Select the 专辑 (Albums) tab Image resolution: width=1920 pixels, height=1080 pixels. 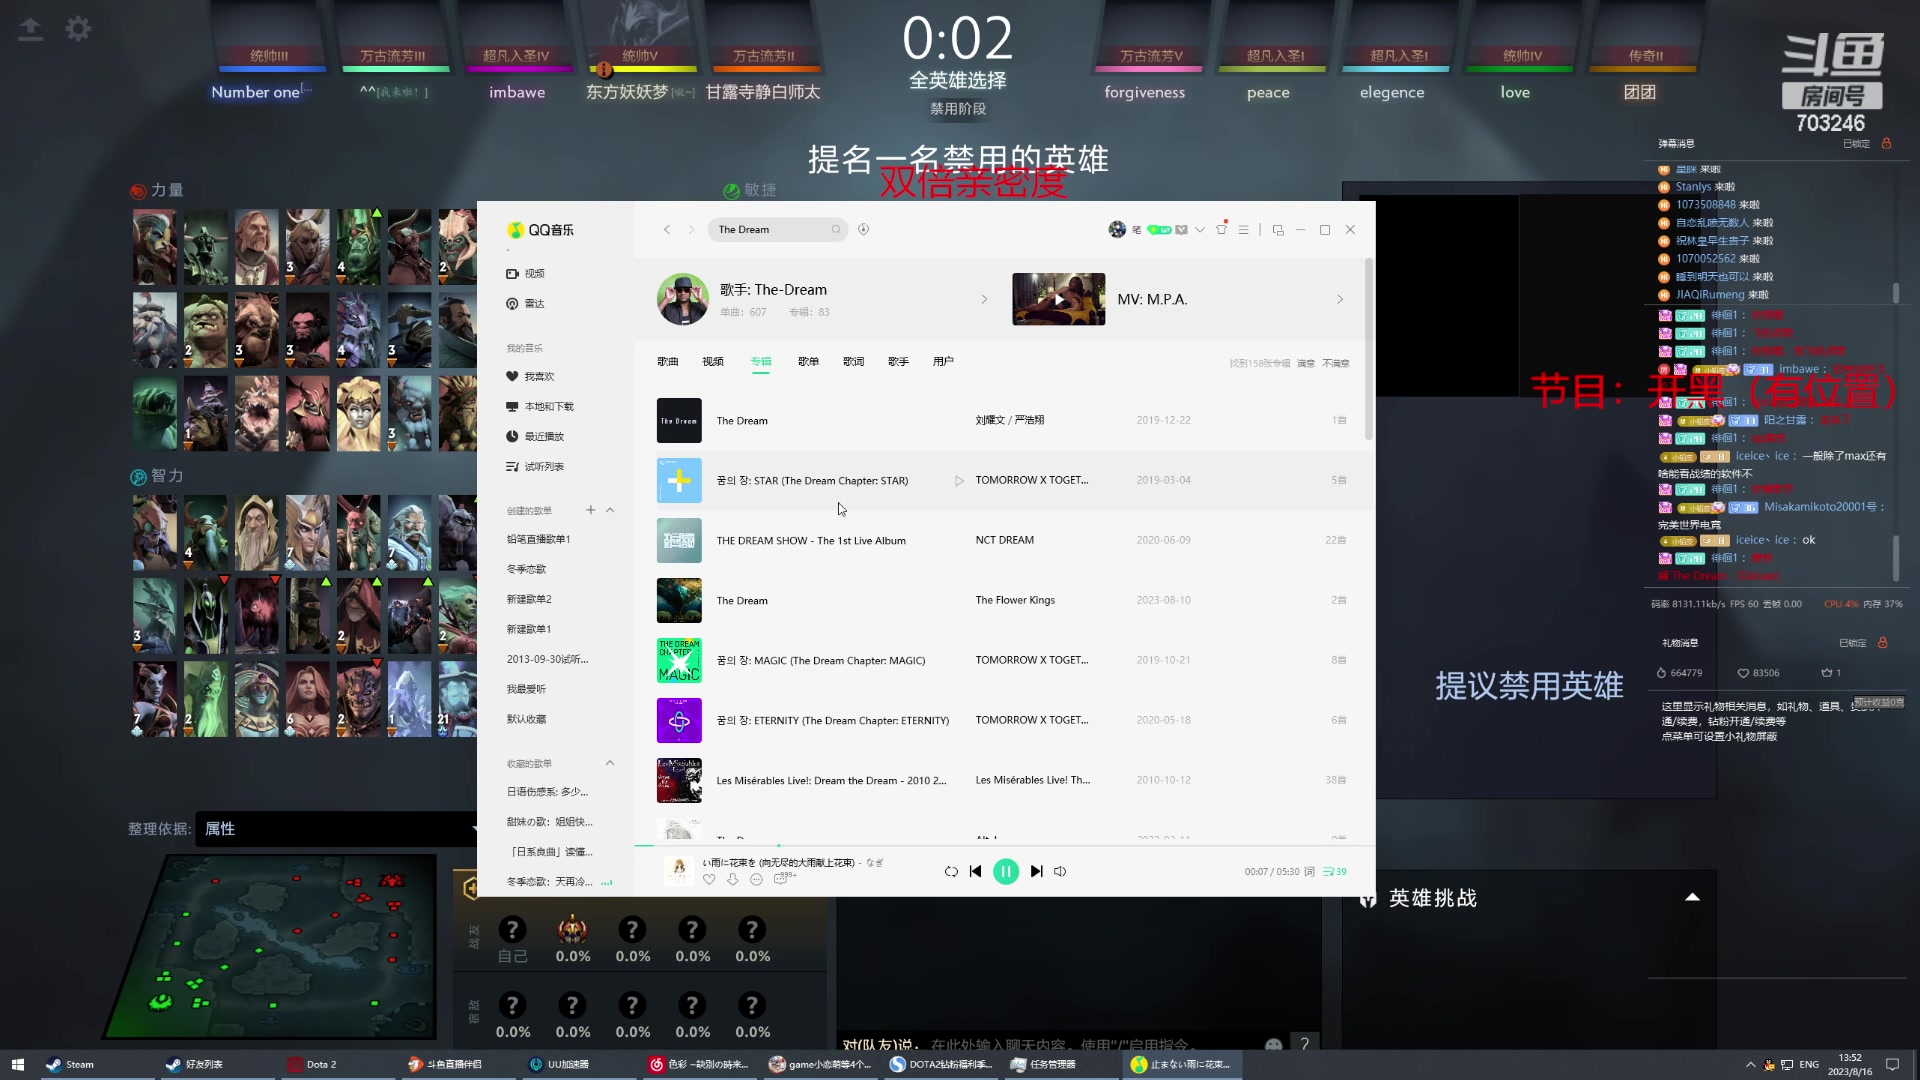tap(761, 361)
